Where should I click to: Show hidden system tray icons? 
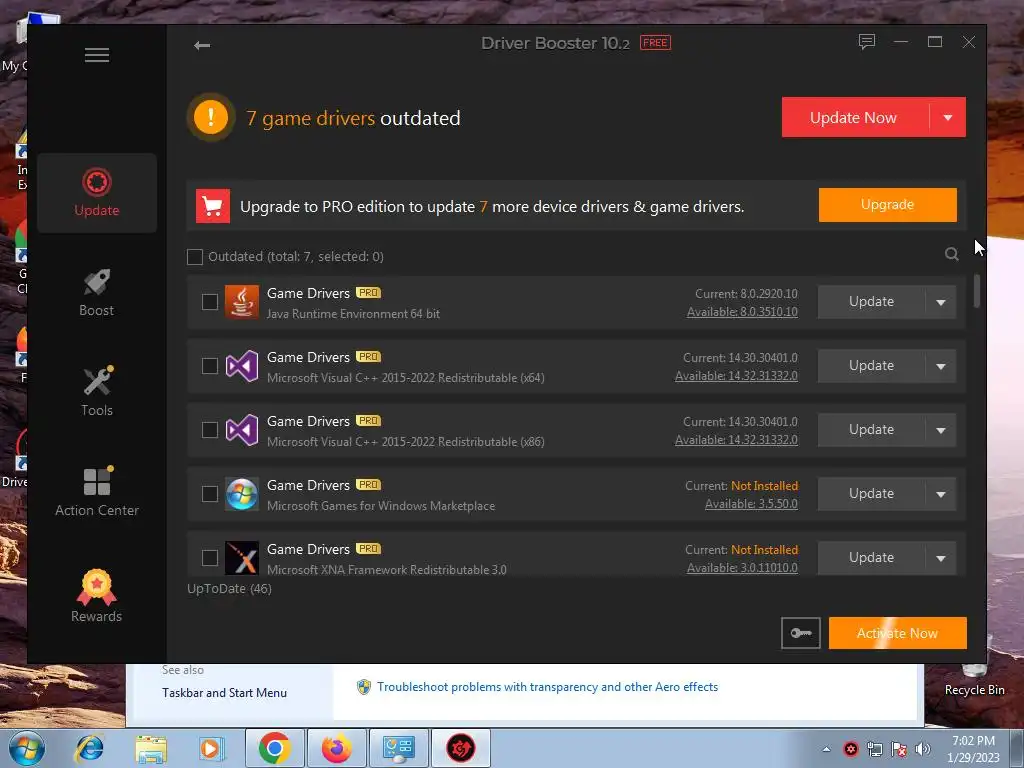tap(826, 749)
